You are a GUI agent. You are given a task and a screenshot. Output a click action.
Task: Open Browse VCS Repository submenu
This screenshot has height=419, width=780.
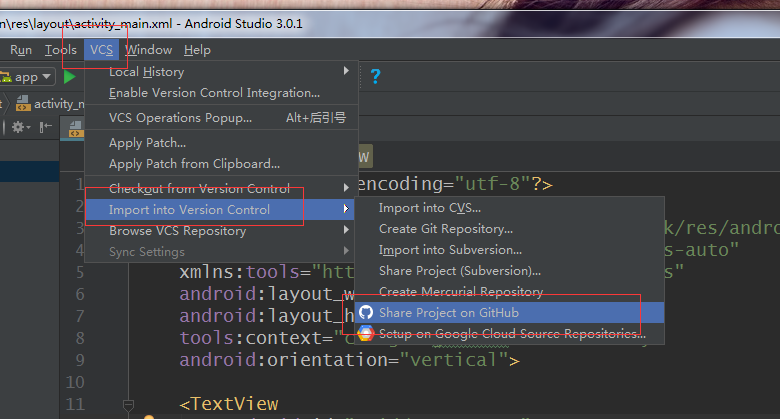click(221, 230)
